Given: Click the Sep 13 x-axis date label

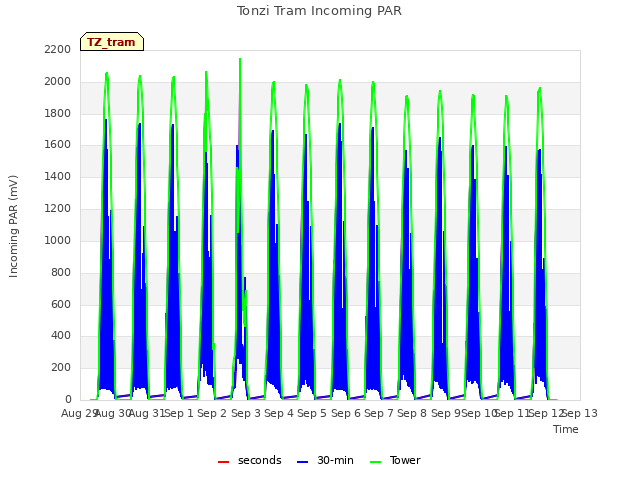Looking at the screenshot, I should tap(580, 413).
